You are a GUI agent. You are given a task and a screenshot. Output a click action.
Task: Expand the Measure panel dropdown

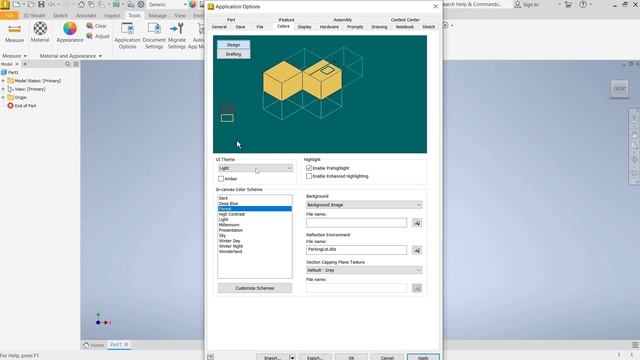pyautogui.click(x=25, y=56)
